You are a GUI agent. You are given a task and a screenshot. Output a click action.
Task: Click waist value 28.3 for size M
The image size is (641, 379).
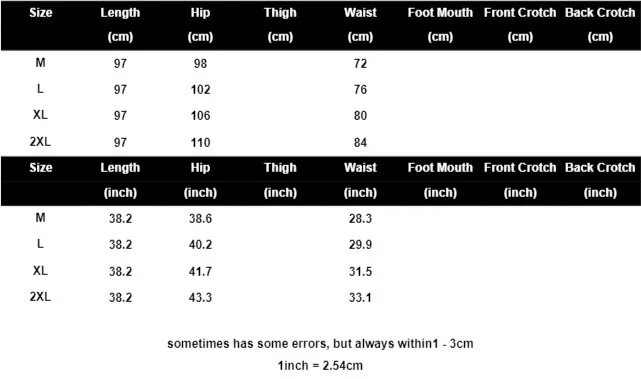tap(360, 218)
